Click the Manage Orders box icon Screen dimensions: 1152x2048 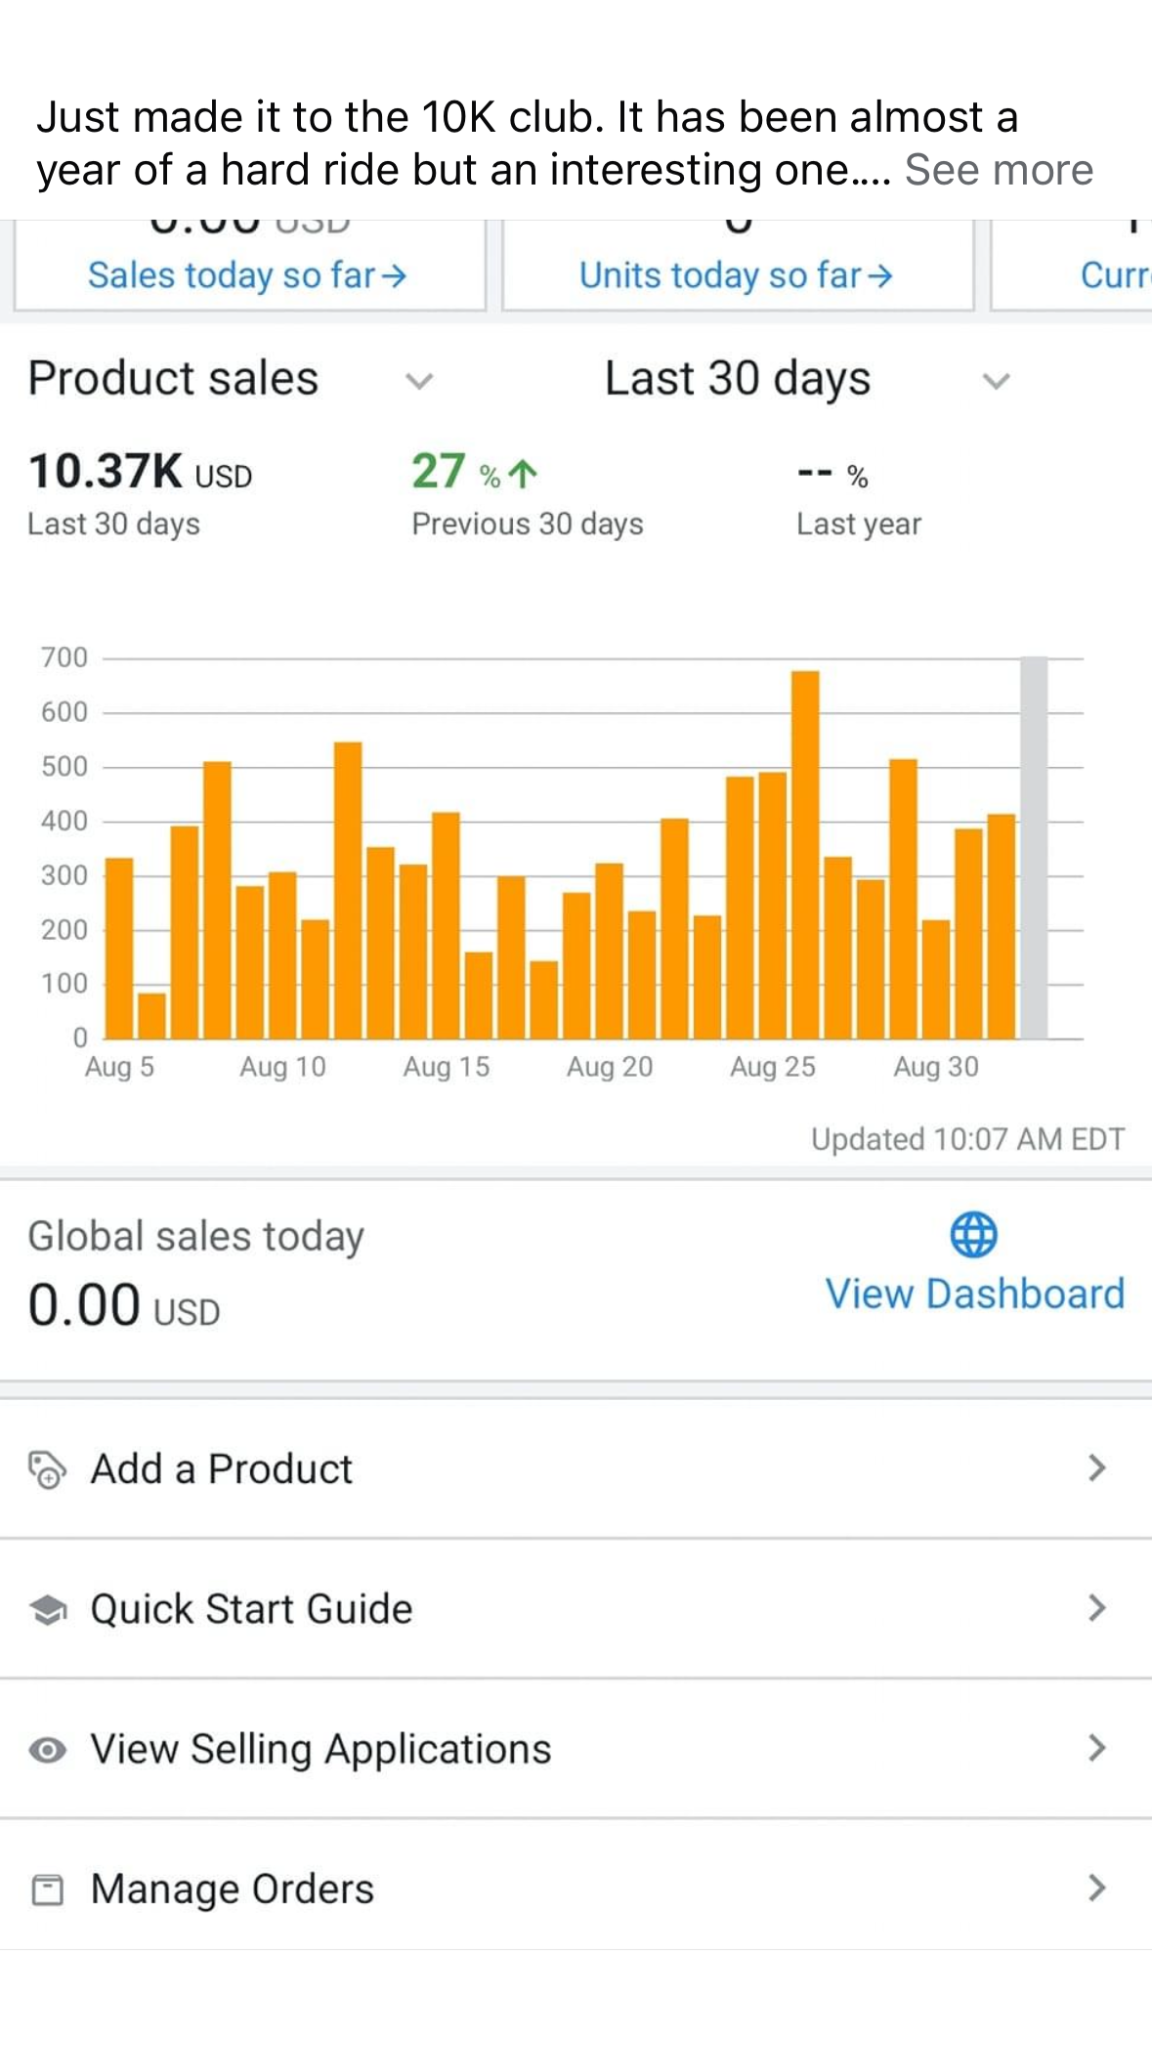point(47,1890)
